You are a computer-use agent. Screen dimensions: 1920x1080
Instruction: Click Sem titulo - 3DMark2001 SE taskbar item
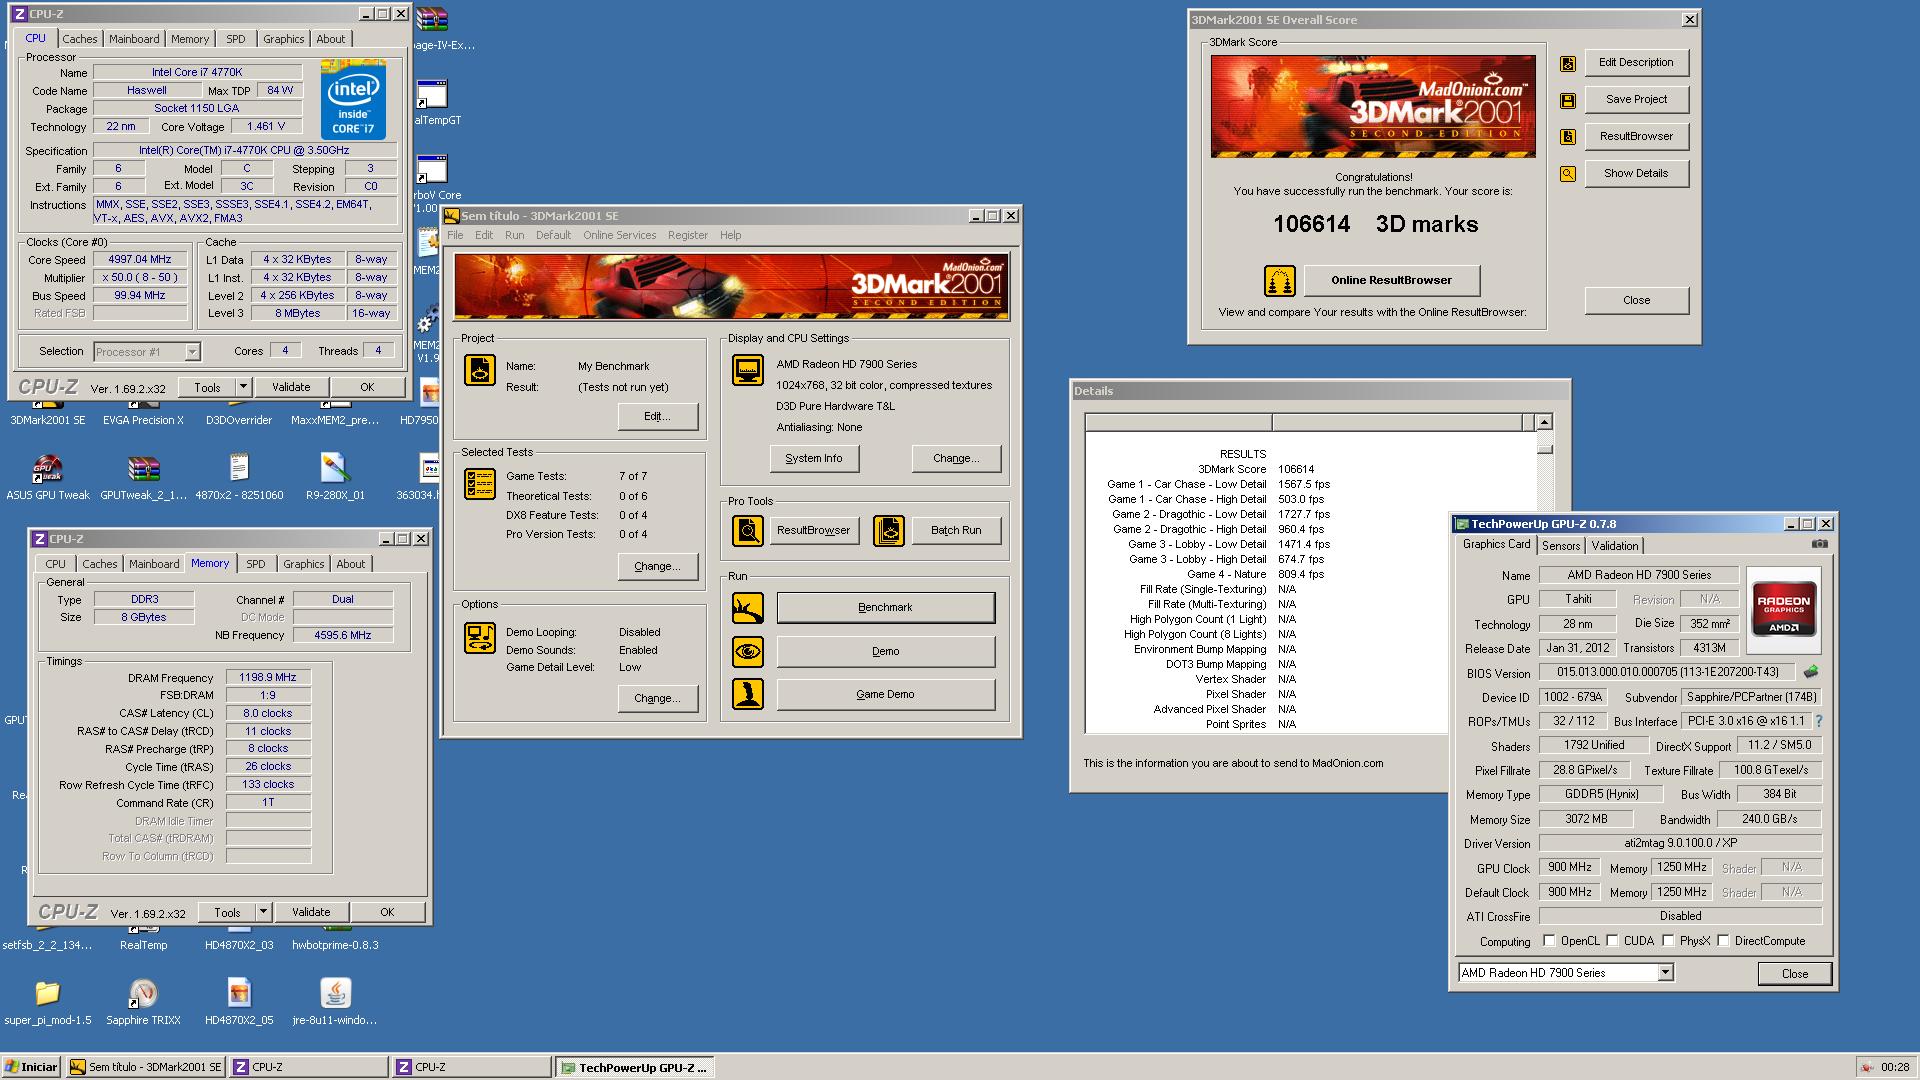(146, 1067)
